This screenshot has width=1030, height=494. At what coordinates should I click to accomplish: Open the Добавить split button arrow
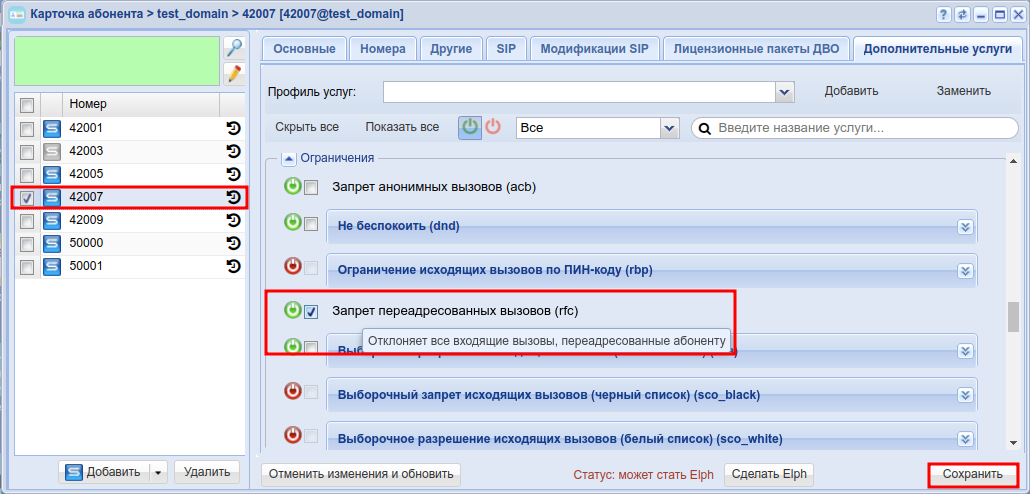pos(159,472)
